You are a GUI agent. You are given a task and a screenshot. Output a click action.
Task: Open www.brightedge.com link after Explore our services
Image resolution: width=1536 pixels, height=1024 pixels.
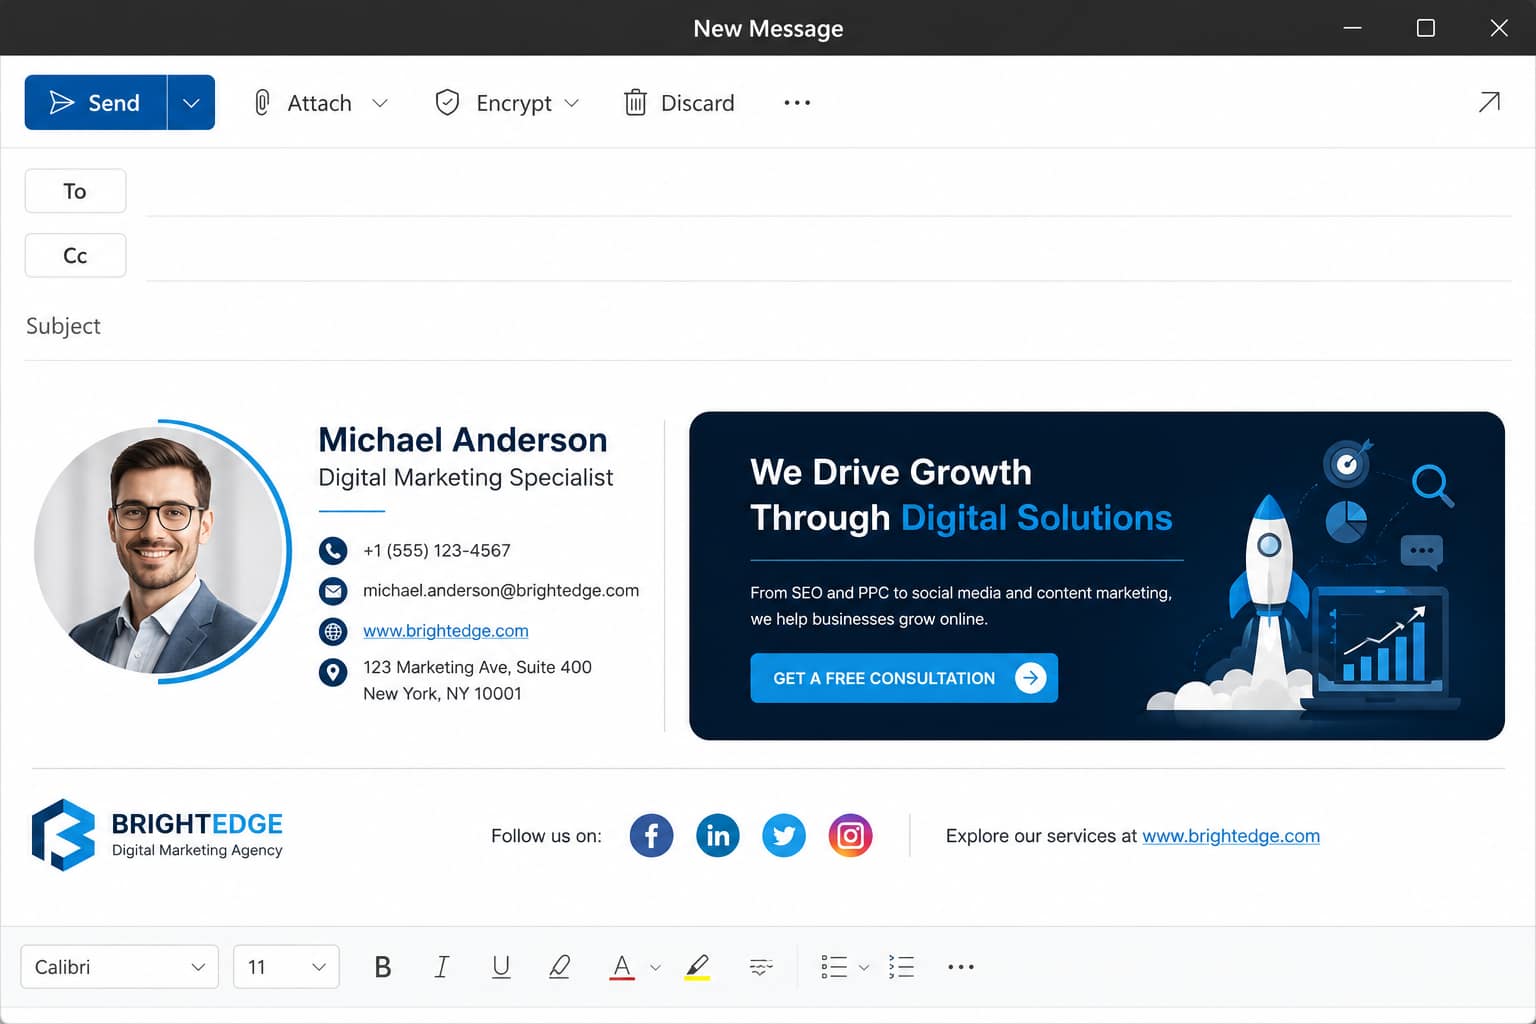point(1231,836)
